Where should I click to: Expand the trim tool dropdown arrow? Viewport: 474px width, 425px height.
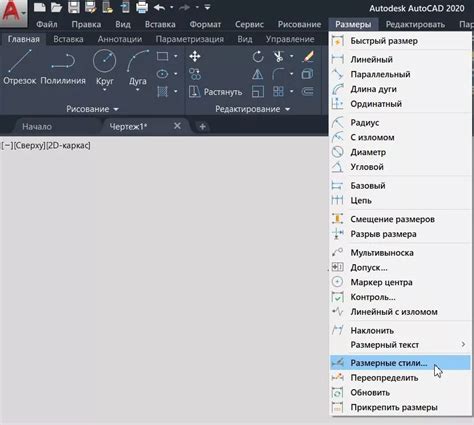click(x=292, y=56)
